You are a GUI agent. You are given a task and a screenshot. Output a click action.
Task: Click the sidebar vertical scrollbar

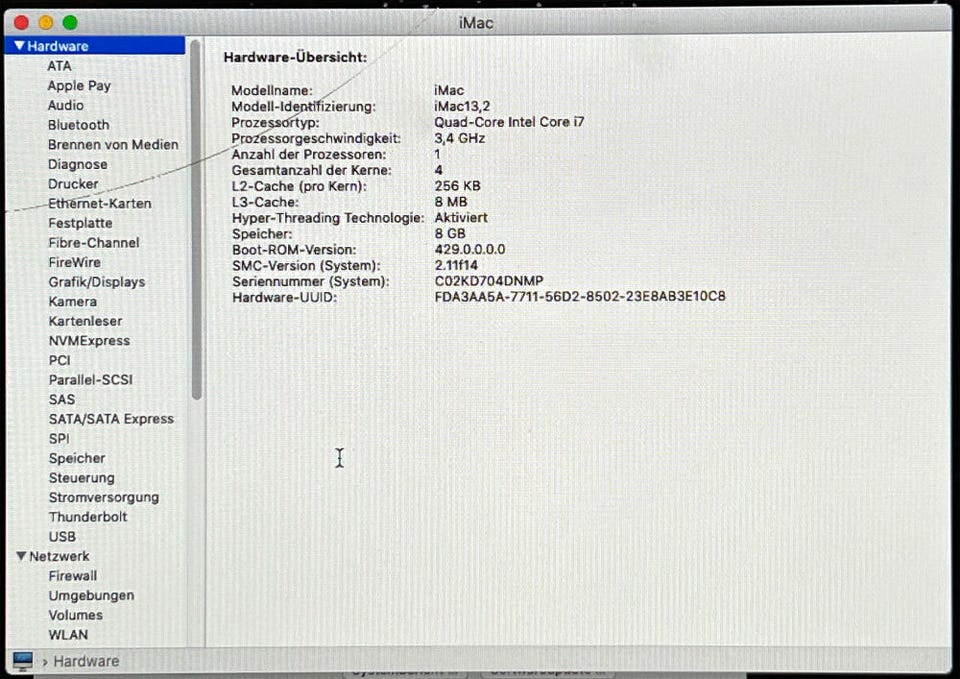coord(196,220)
